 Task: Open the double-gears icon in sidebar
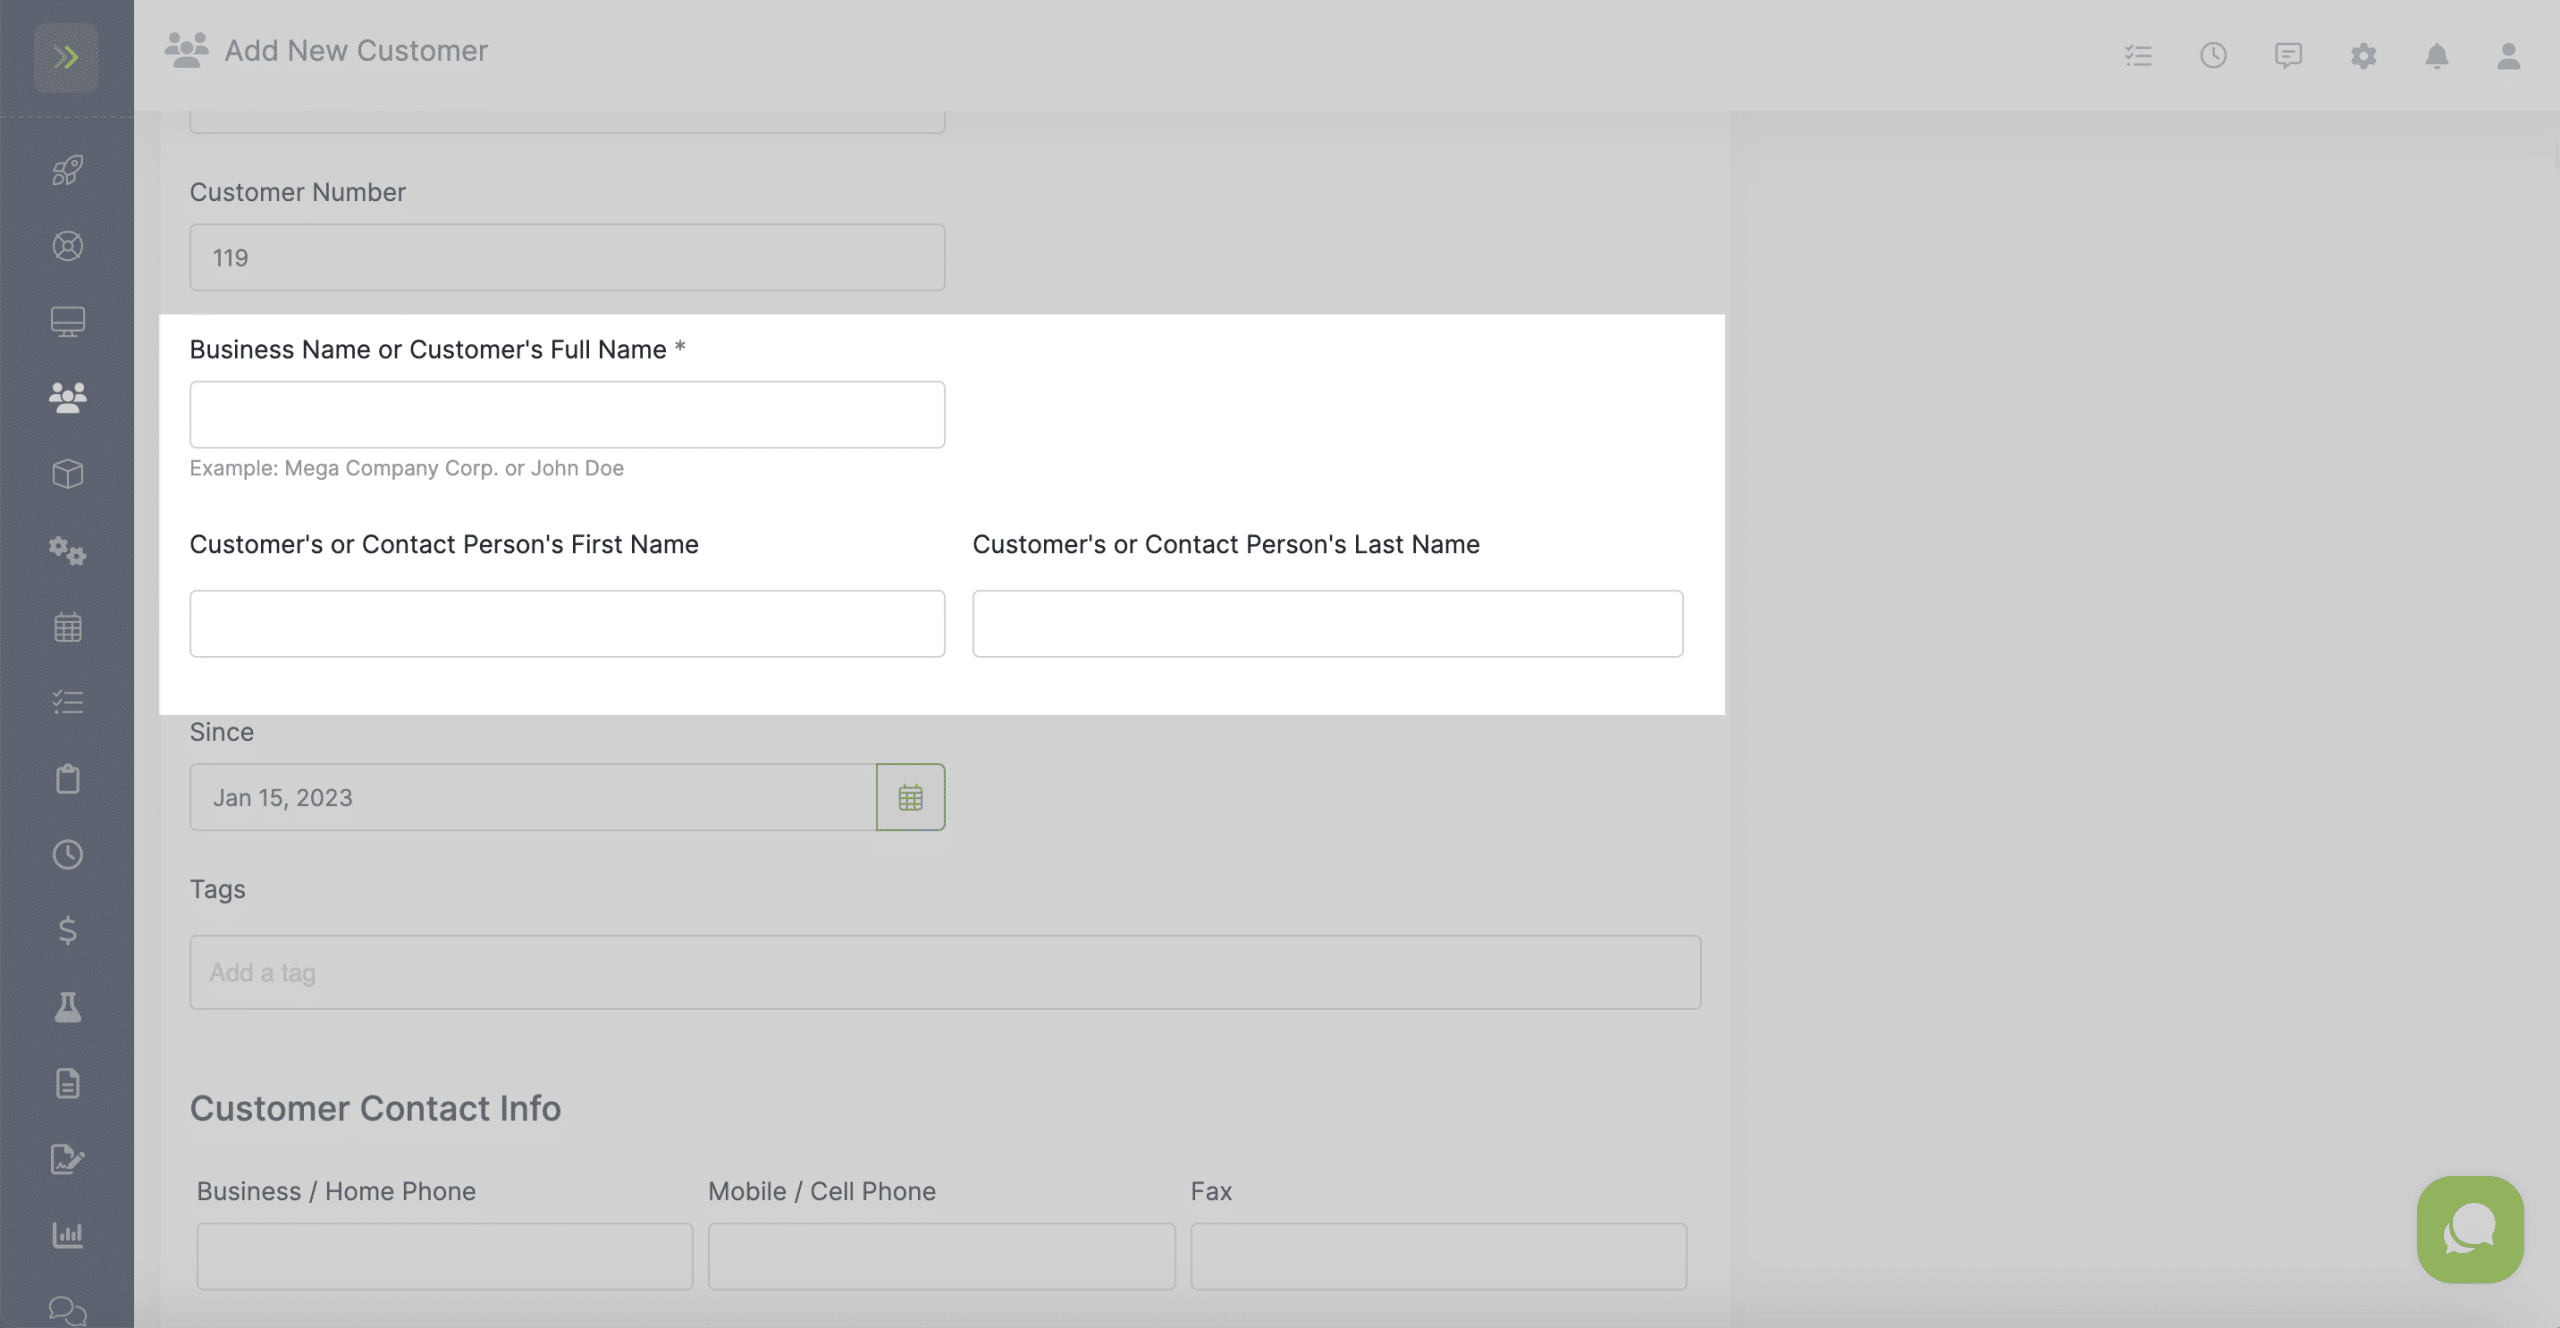click(67, 550)
